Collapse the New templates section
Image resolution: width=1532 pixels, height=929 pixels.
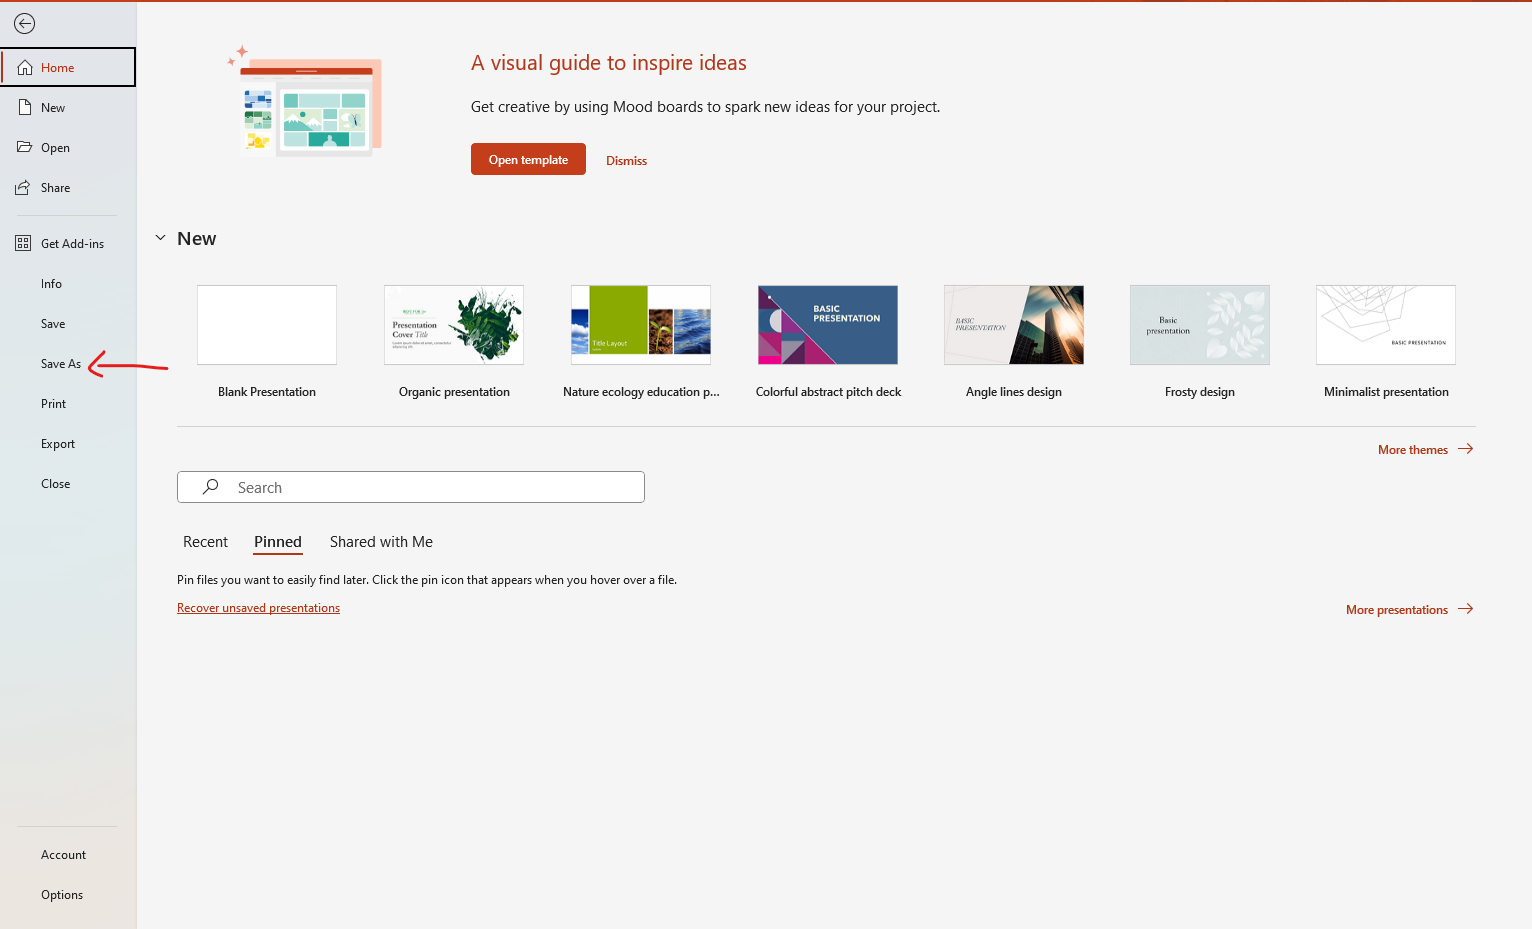click(x=161, y=237)
